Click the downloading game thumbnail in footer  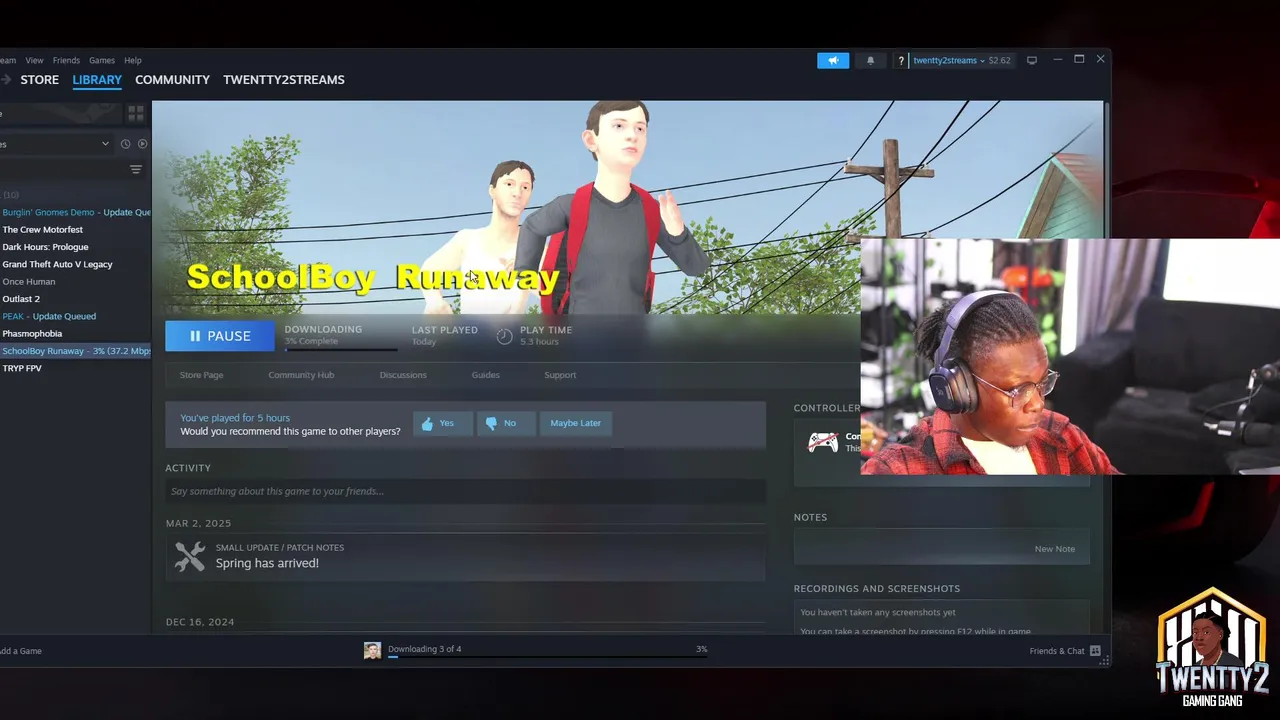click(372, 651)
